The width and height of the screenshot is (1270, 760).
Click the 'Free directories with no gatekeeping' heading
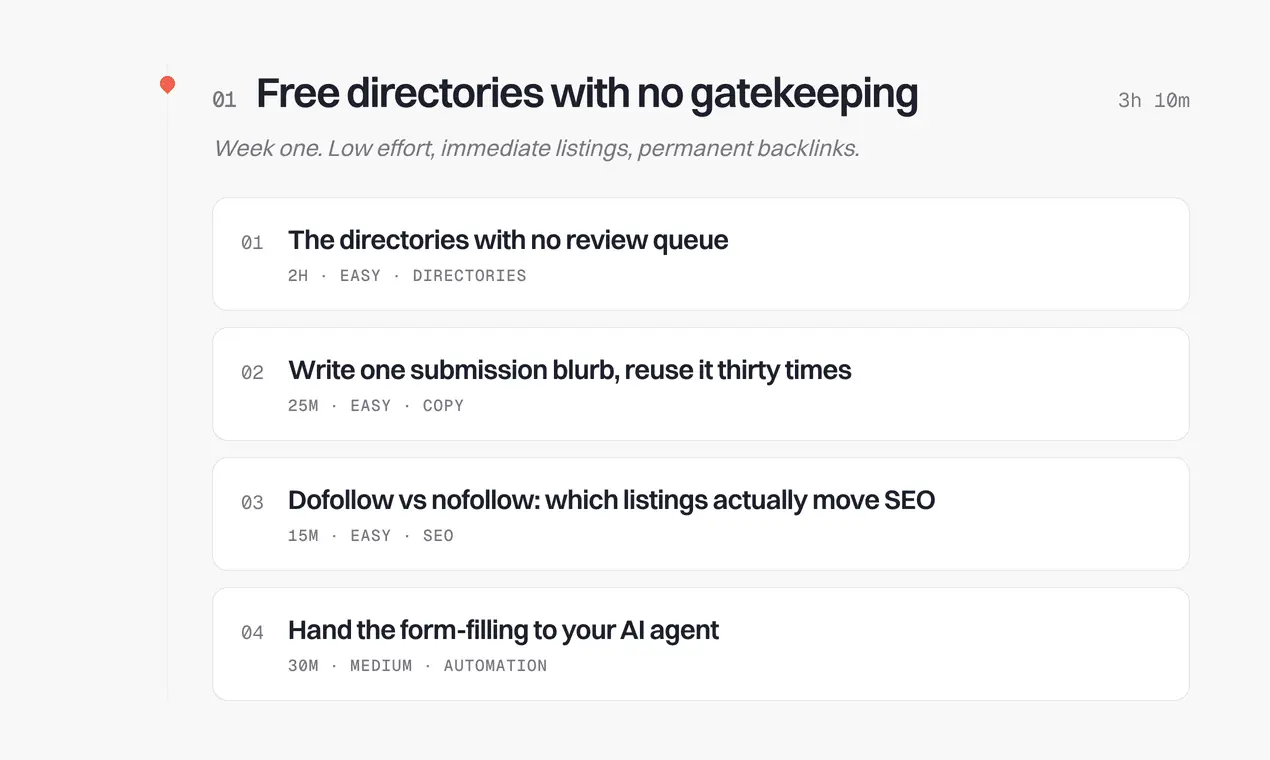coord(587,94)
